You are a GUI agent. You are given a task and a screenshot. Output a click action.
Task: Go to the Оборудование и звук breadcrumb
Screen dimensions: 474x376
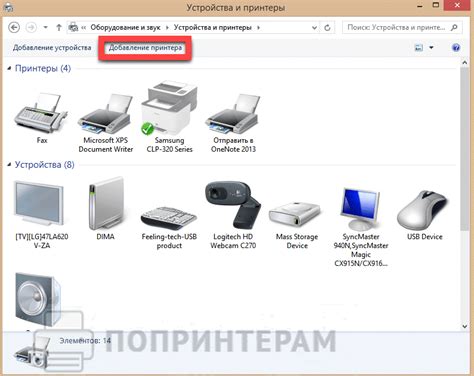tap(125, 27)
